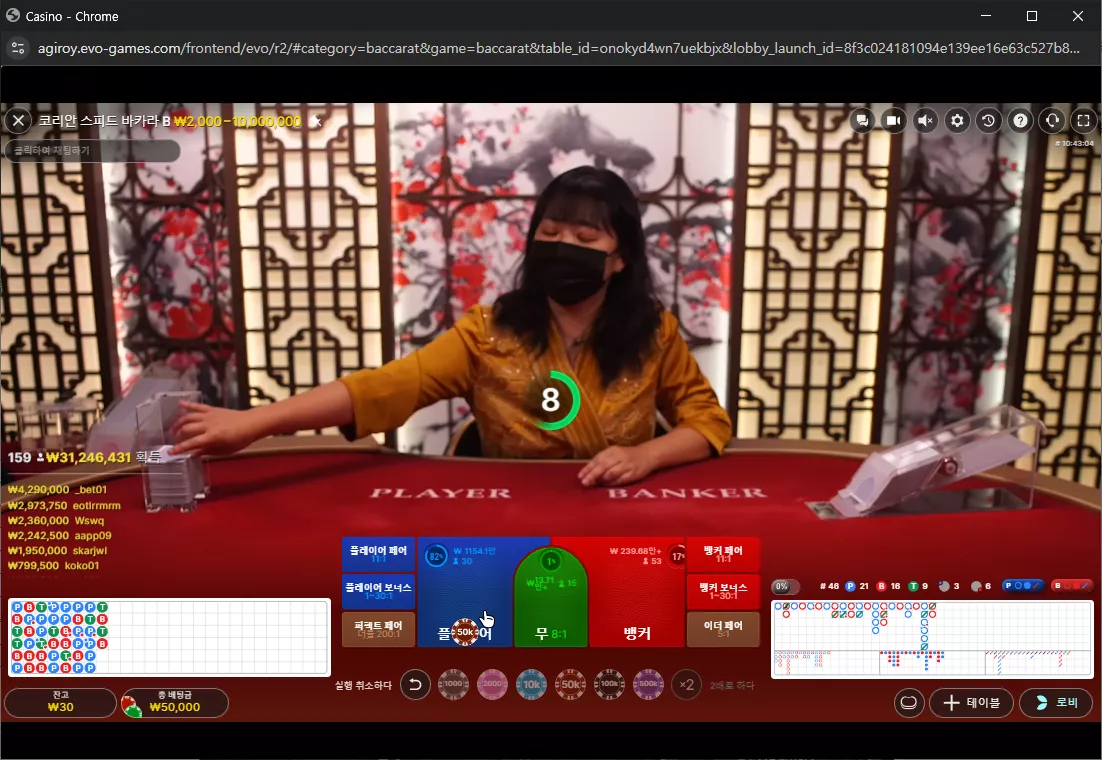Click the balance display showing ₩30
1102x760 pixels.
coord(60,702)
